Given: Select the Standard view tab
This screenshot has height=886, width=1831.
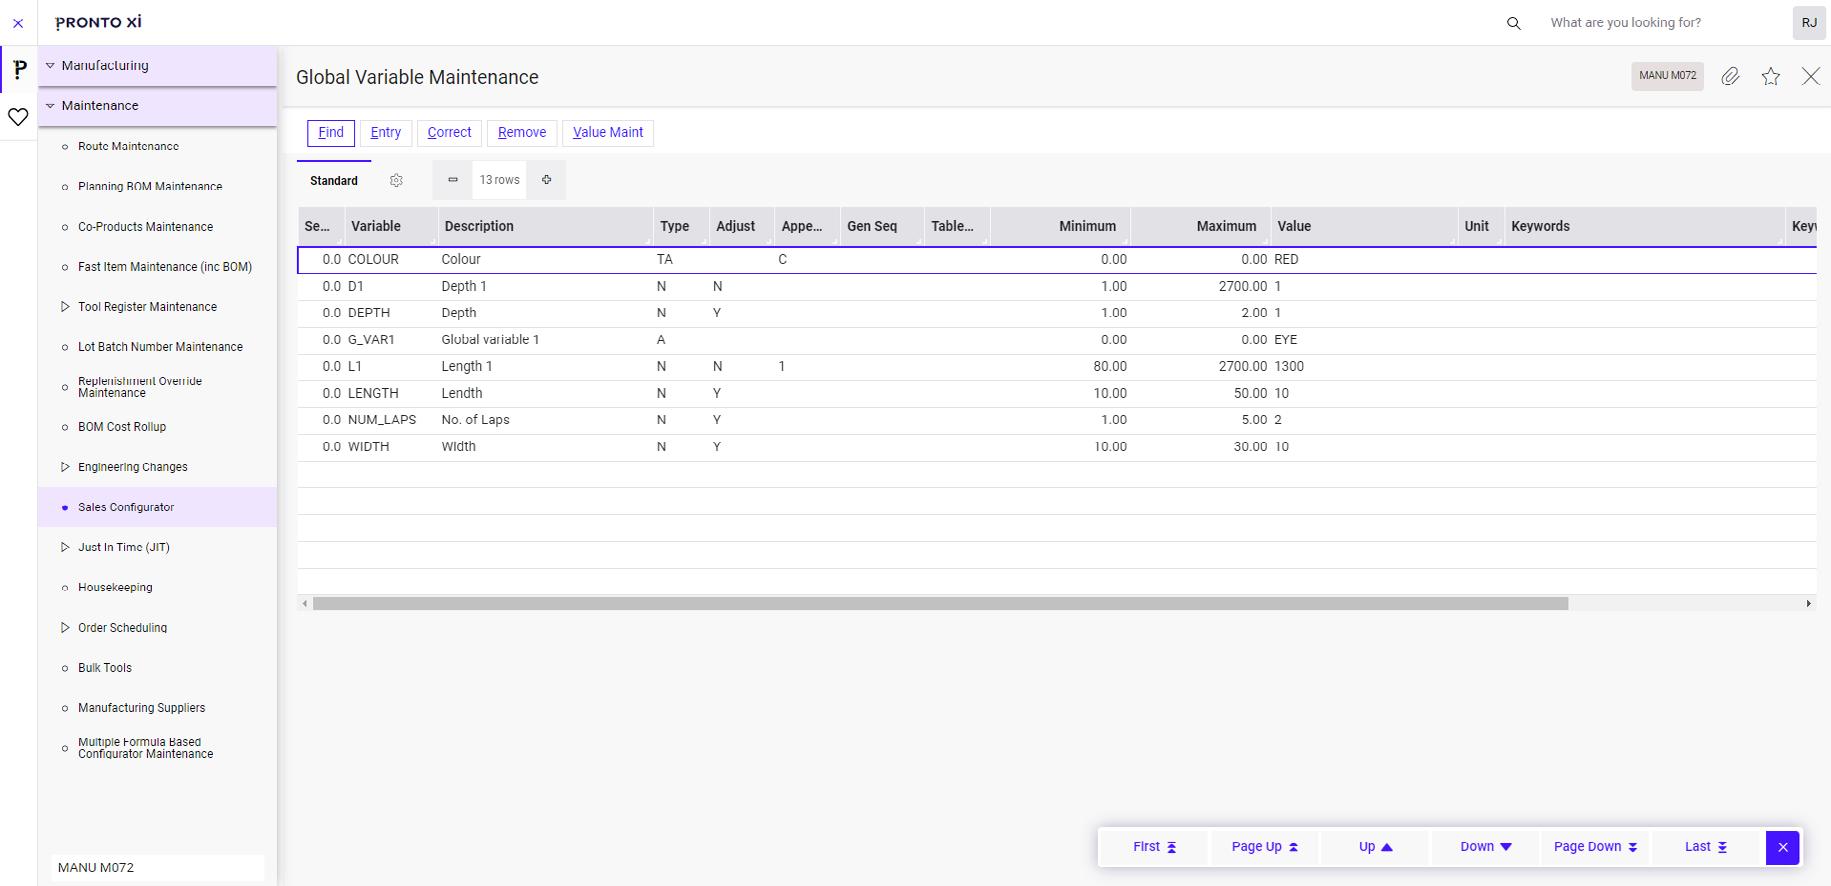Looking at the screenshot, I should coord(334,181).
